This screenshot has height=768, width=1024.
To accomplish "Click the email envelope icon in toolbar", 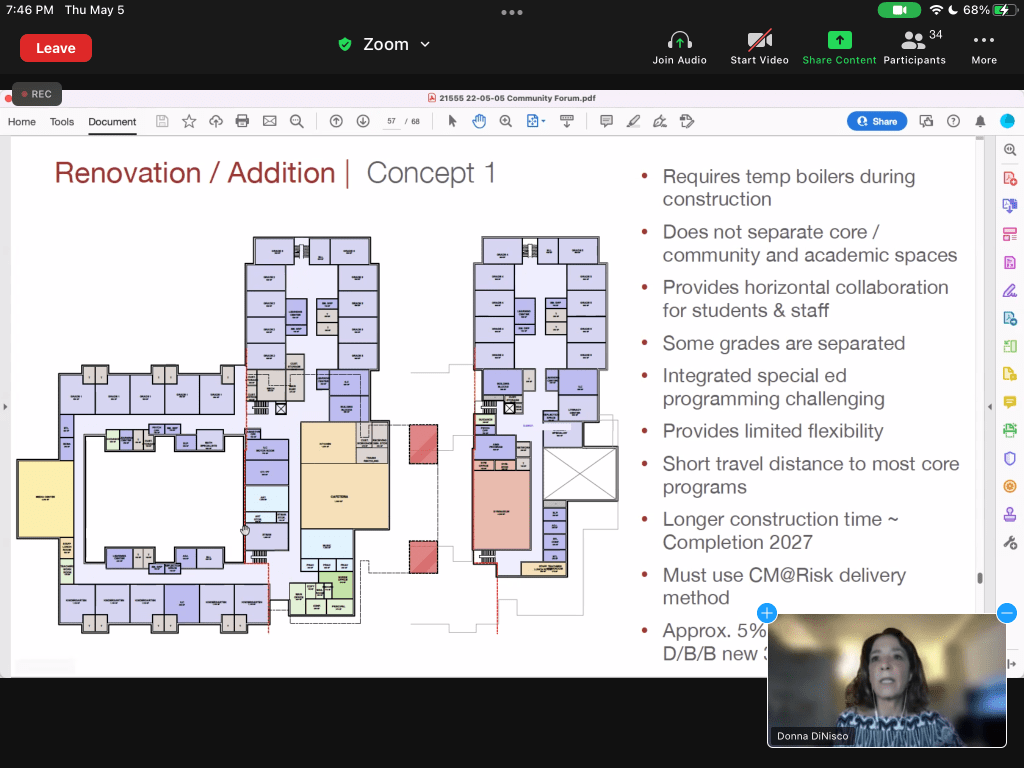I will point(269,121).
